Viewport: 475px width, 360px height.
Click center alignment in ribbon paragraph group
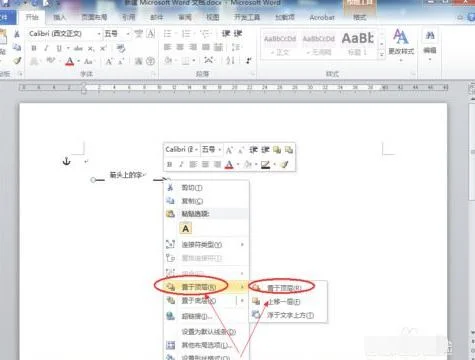[180, 47]
